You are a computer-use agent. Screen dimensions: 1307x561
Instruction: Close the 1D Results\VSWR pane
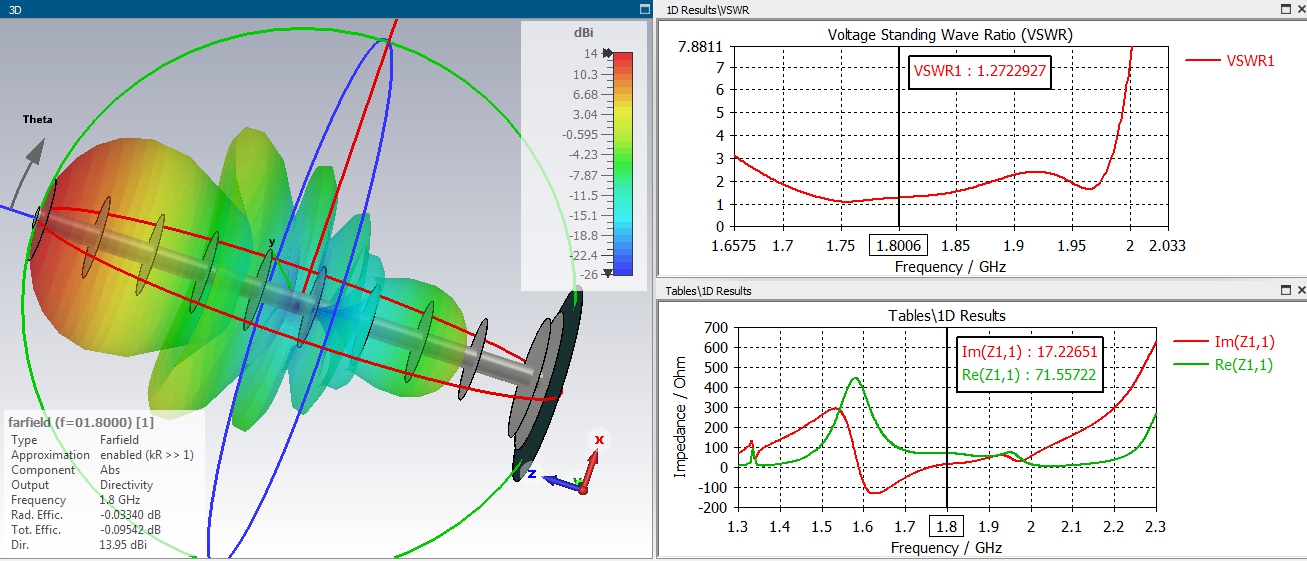[x=1300, y=9]
